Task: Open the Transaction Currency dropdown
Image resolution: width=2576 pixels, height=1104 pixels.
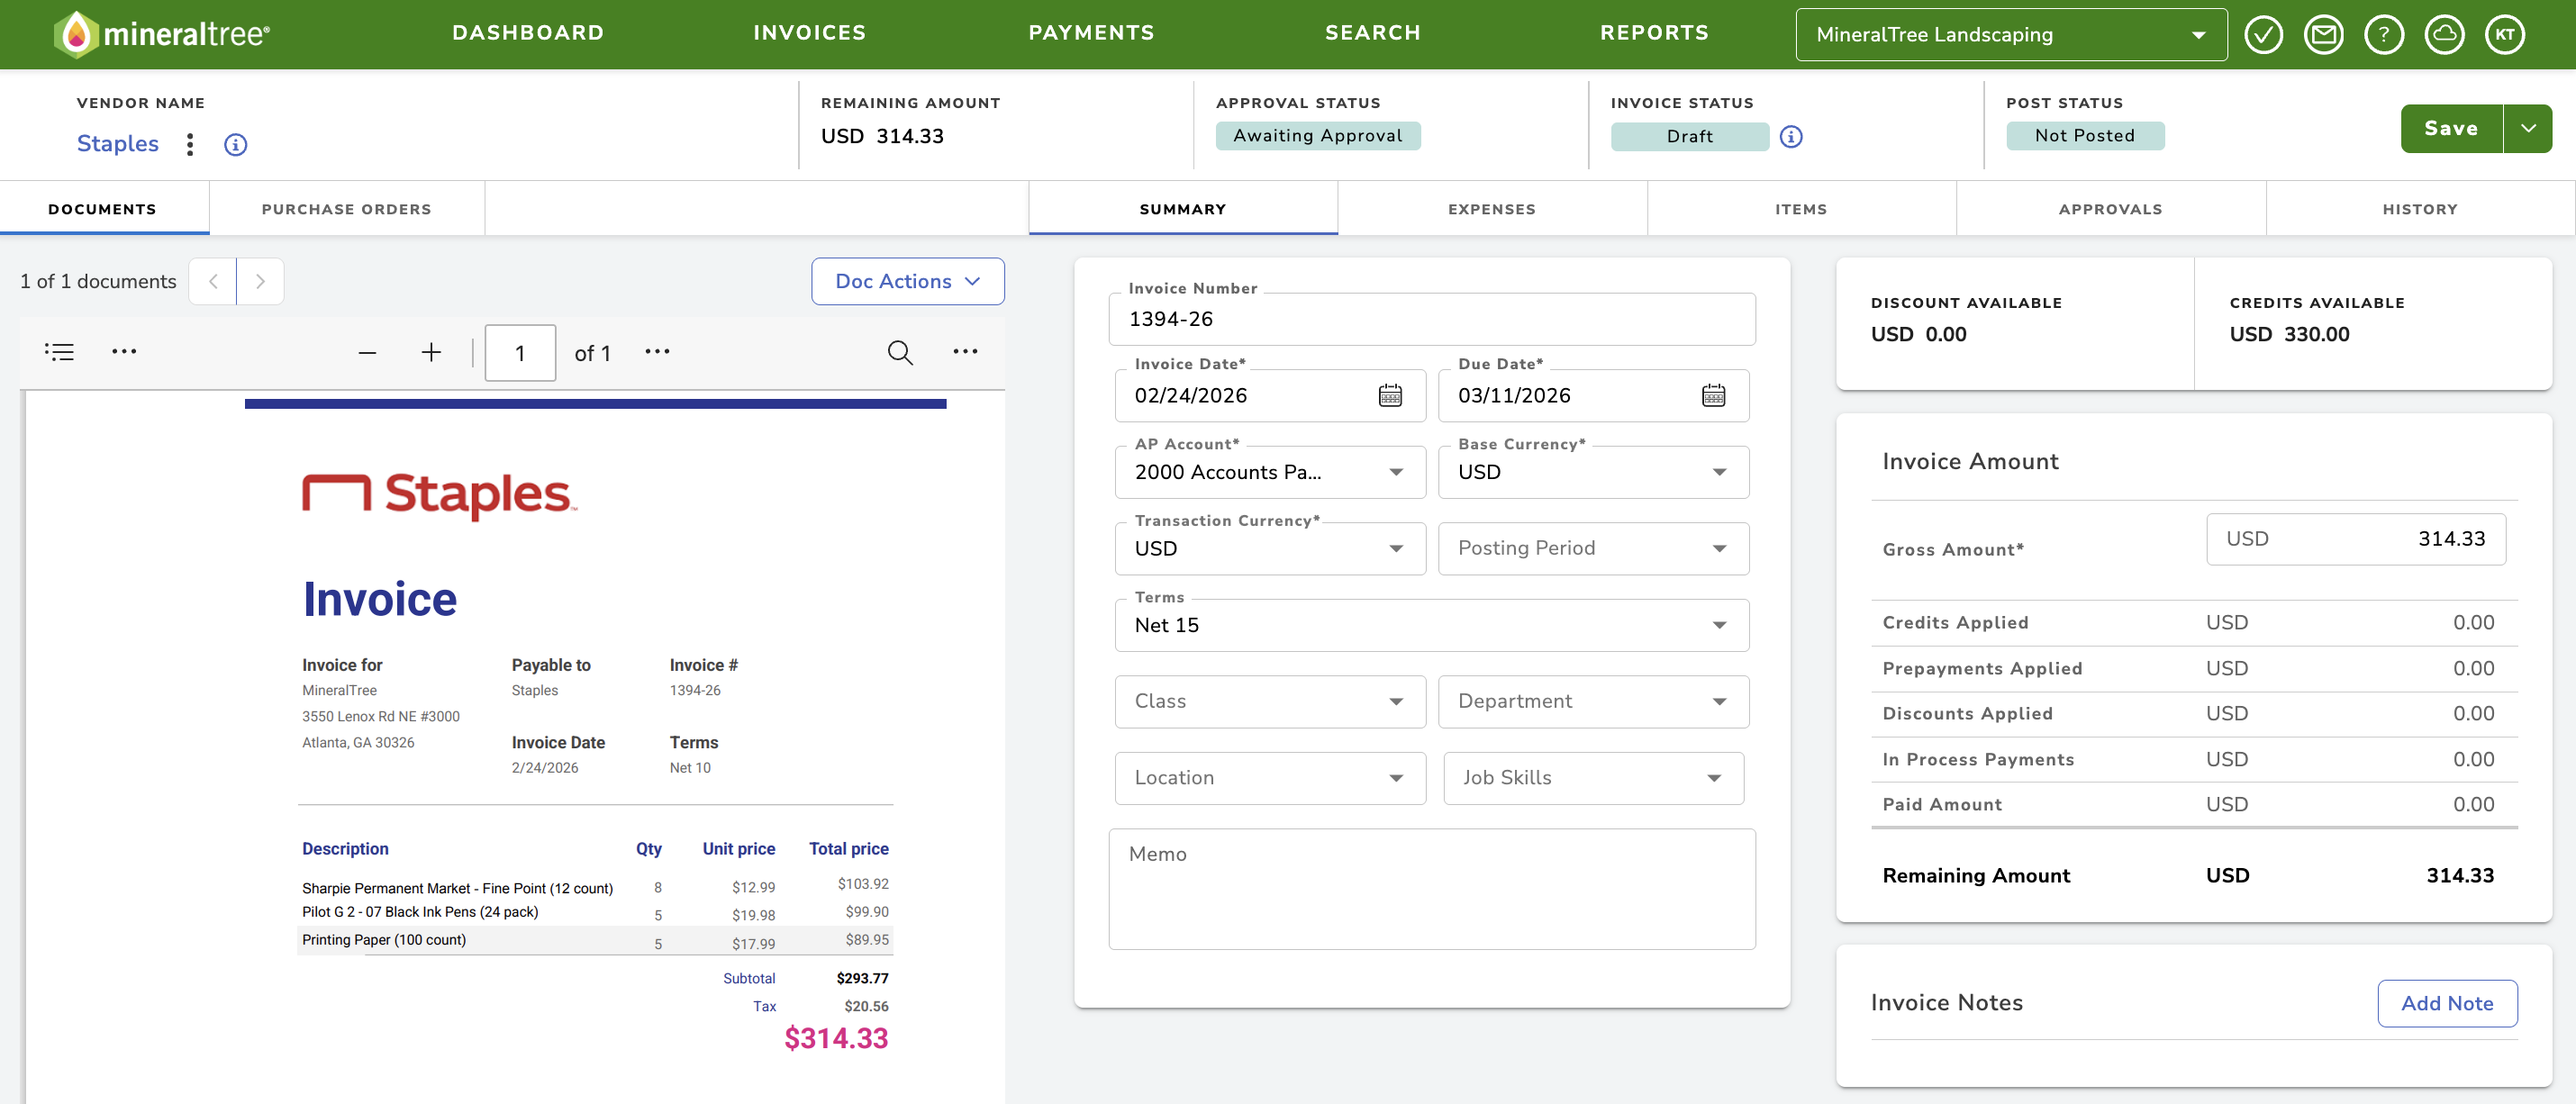Action: (x=1270, y=549)
